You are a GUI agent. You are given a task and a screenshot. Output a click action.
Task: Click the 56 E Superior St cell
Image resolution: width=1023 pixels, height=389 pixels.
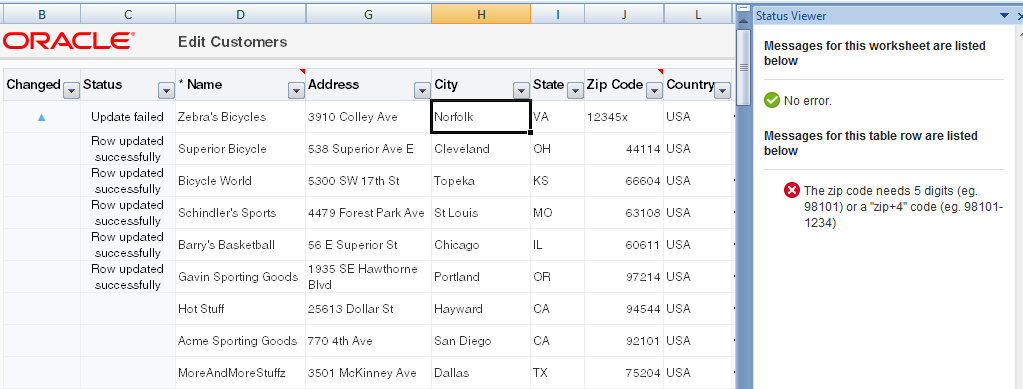tap(368, 245)
